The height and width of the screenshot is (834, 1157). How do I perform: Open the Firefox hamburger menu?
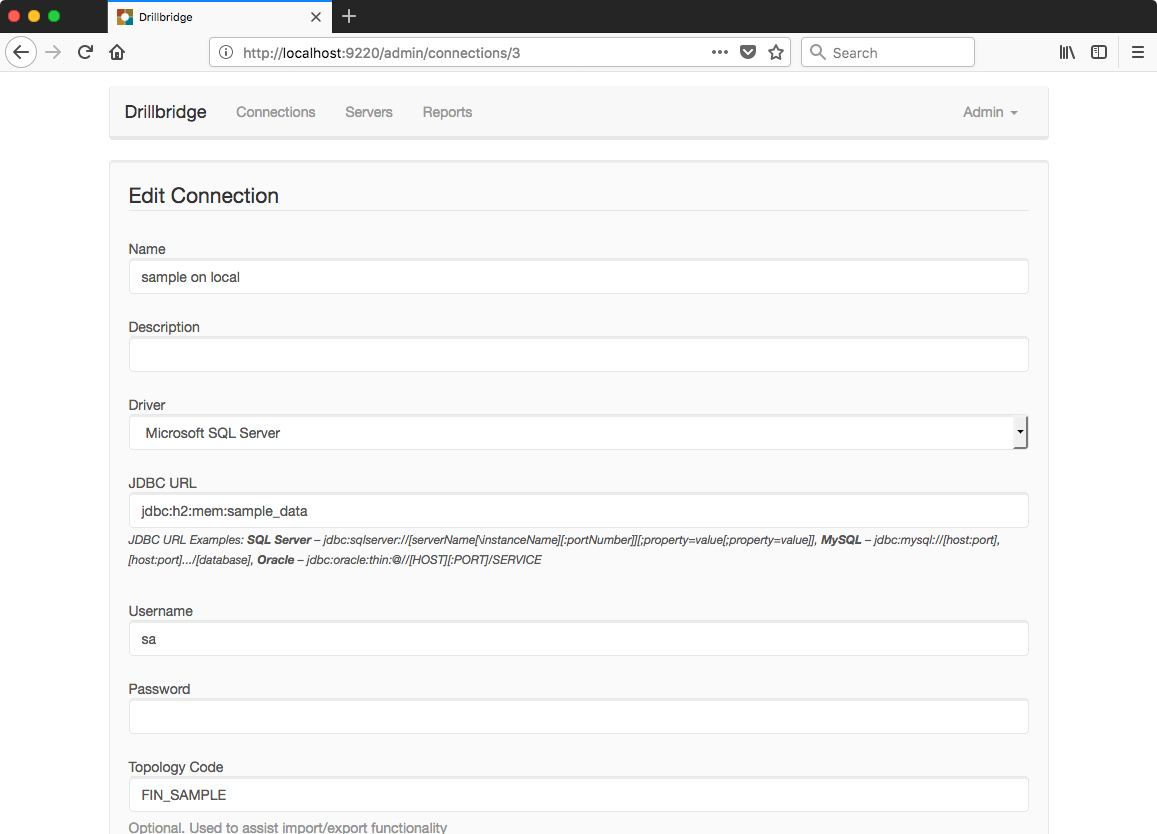tap(1138, 52)
